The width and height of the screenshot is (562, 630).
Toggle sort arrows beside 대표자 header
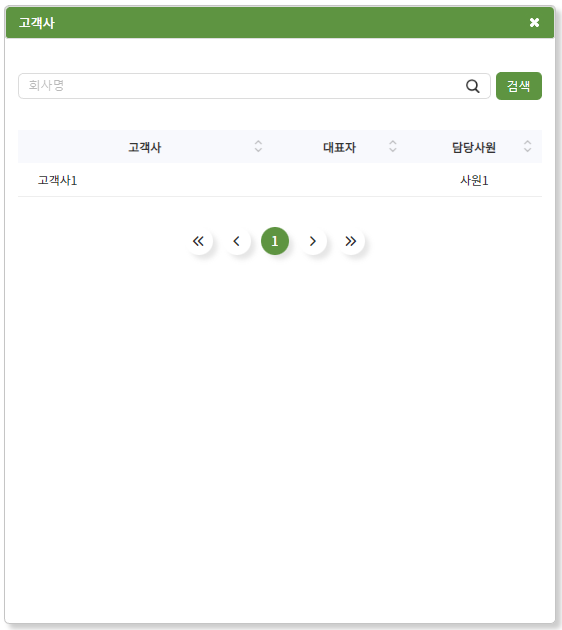pyautogui.click(x=393, y=146)
